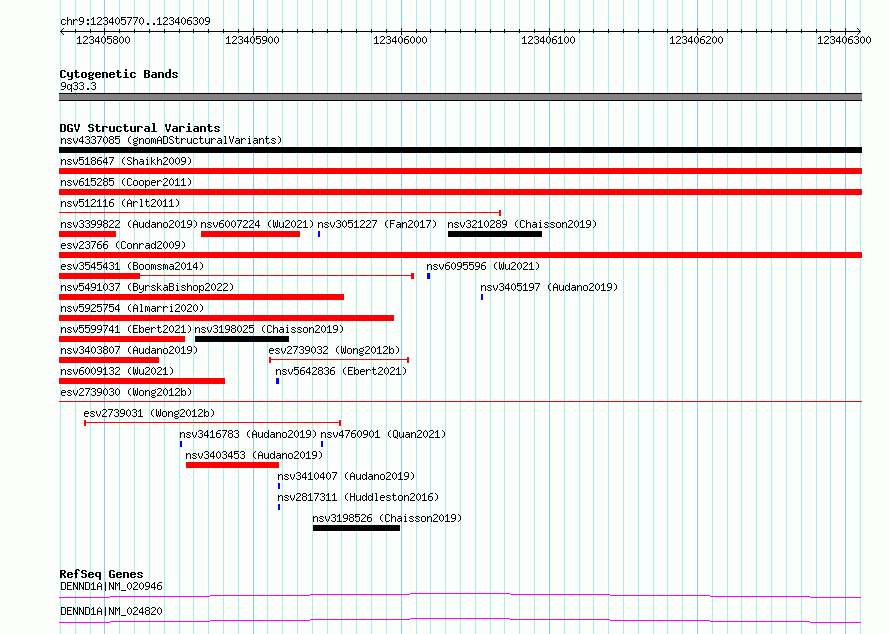Open esv23766 (Conrad2009) variant label
Screen dimensions: 890x634
coord(123,245)
